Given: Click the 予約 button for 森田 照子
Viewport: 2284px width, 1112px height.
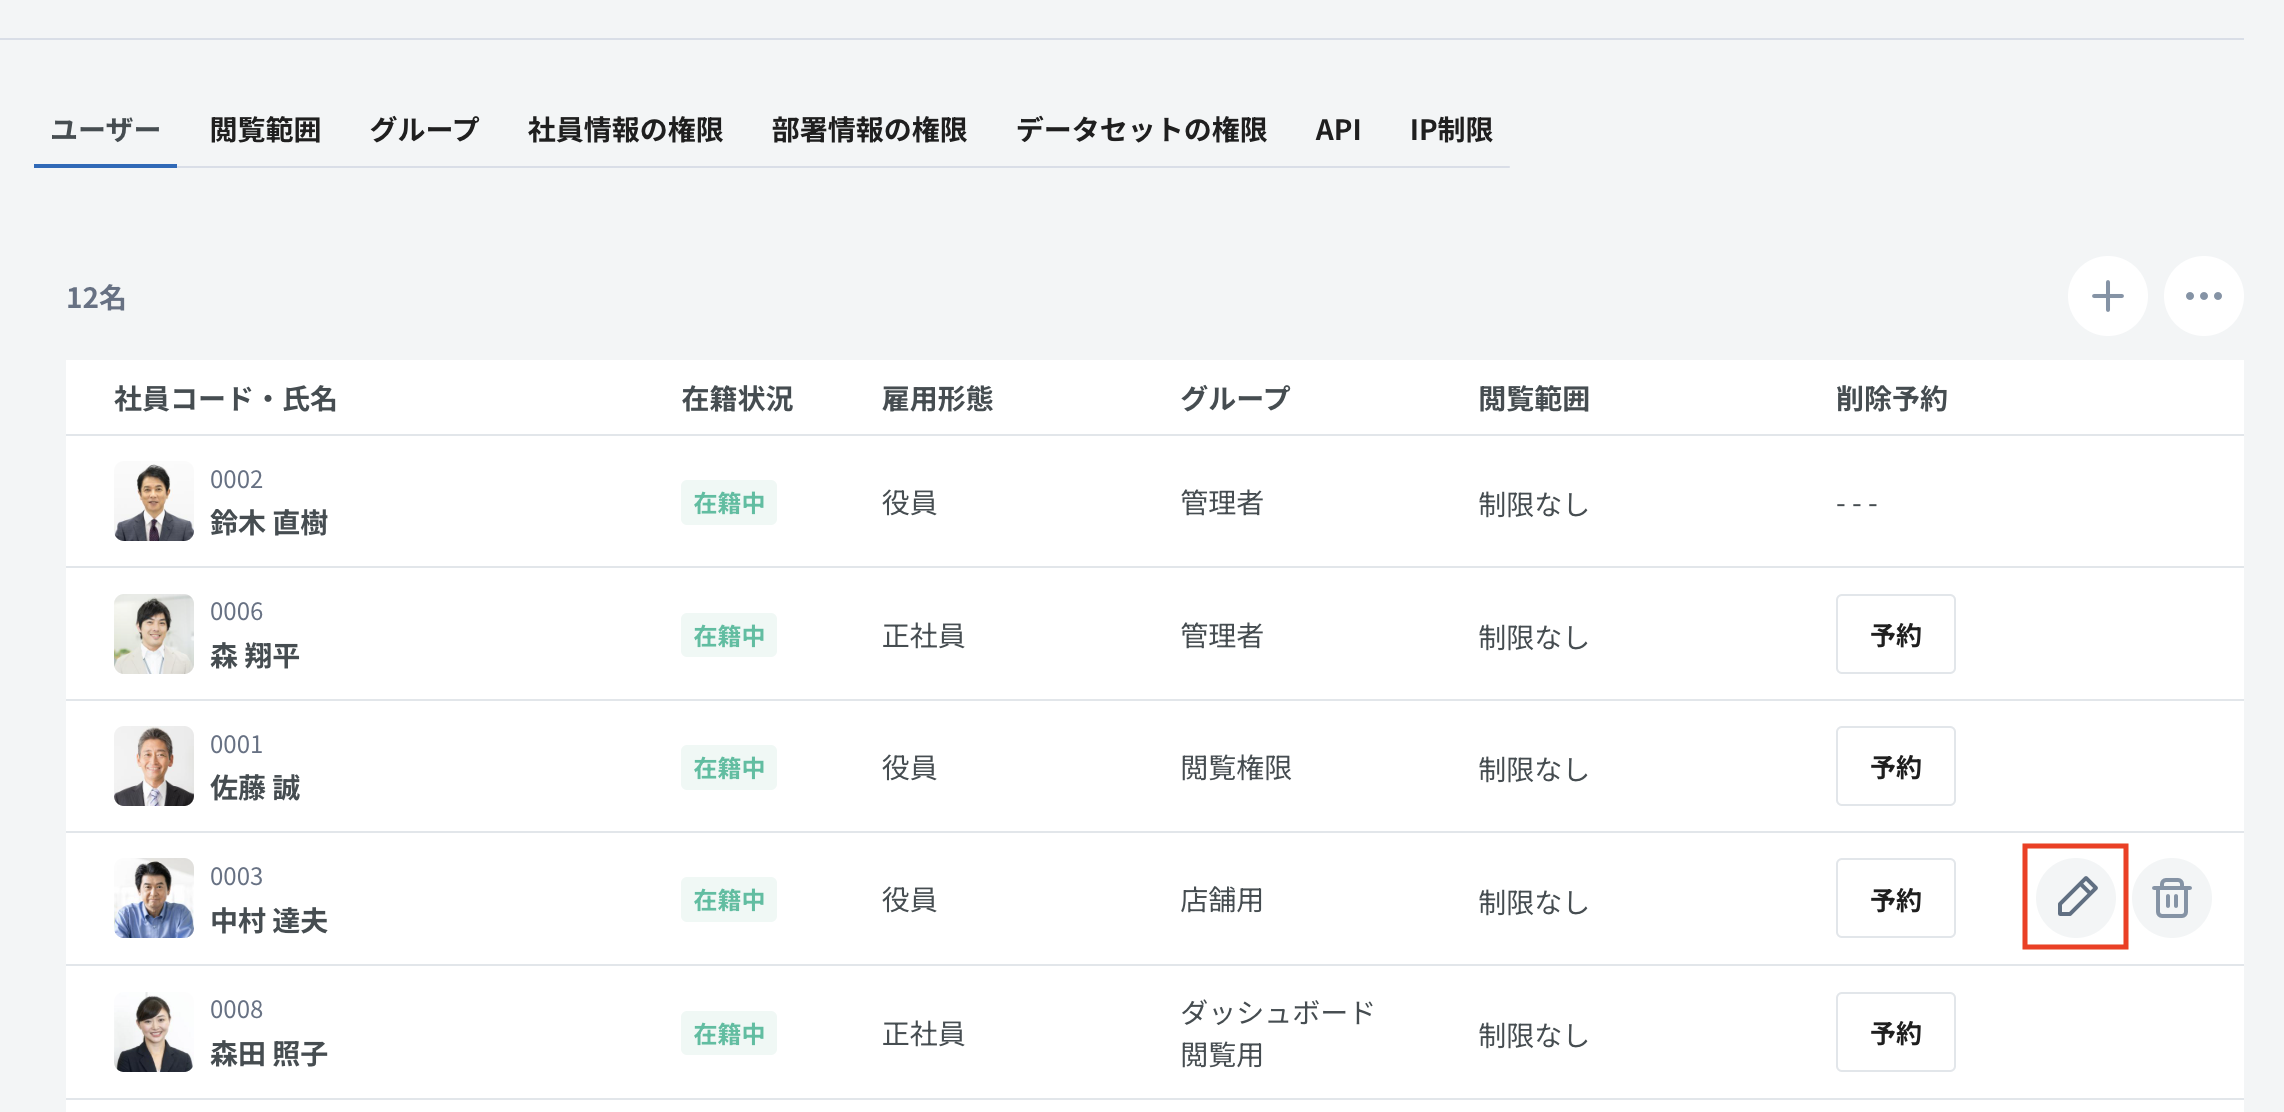Looking at the screenshot, I should click(1895, 1031).
